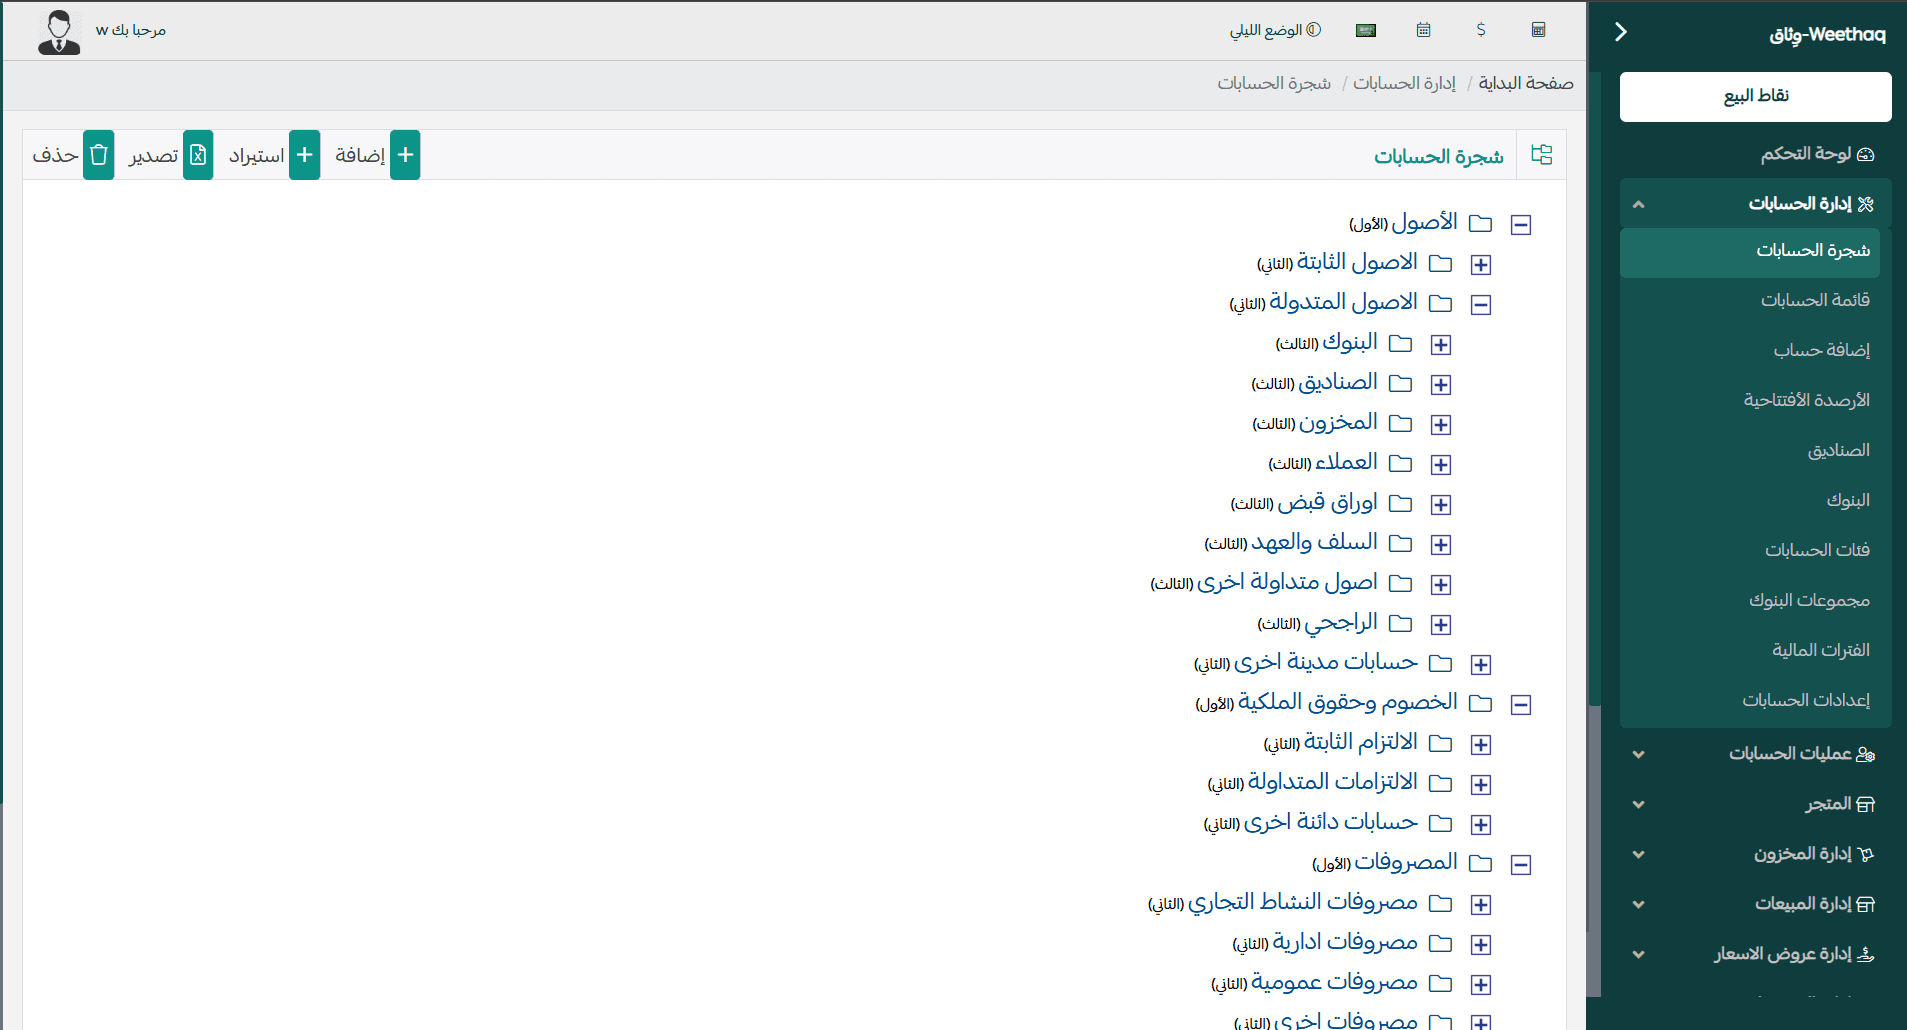Click the dollar currency icon in the header

pyautogui.click(x=1481, y=30)
